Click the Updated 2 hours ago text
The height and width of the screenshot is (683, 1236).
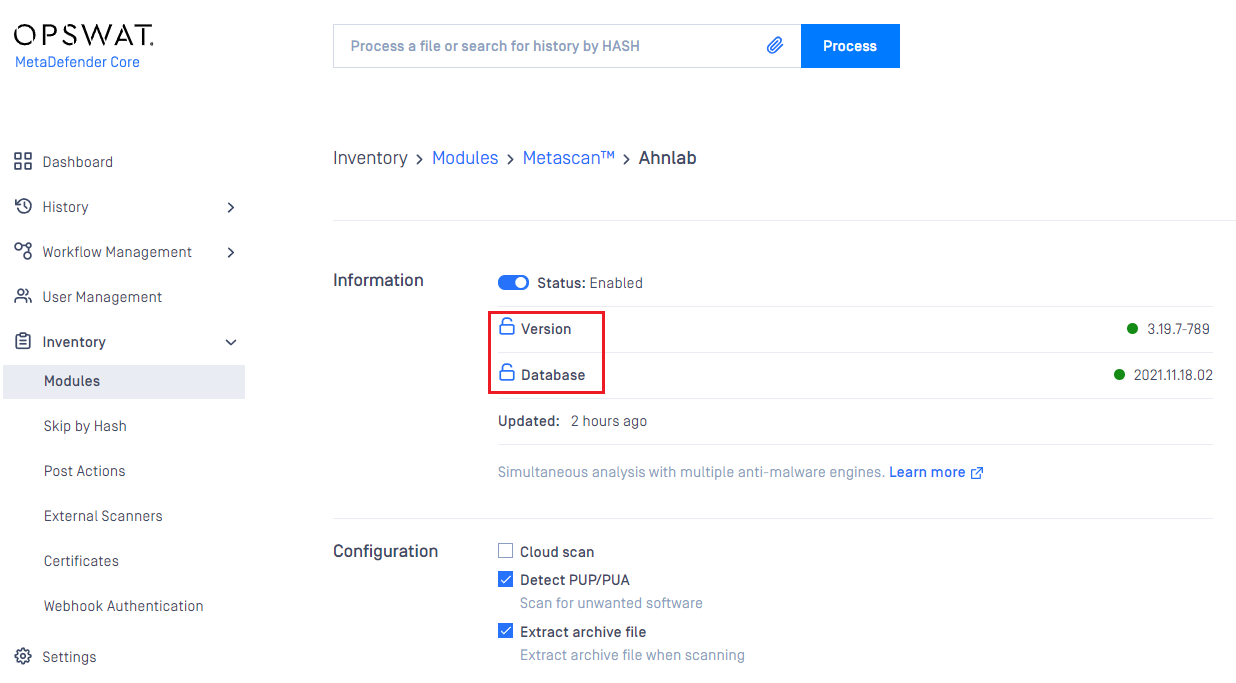[572, 421]
